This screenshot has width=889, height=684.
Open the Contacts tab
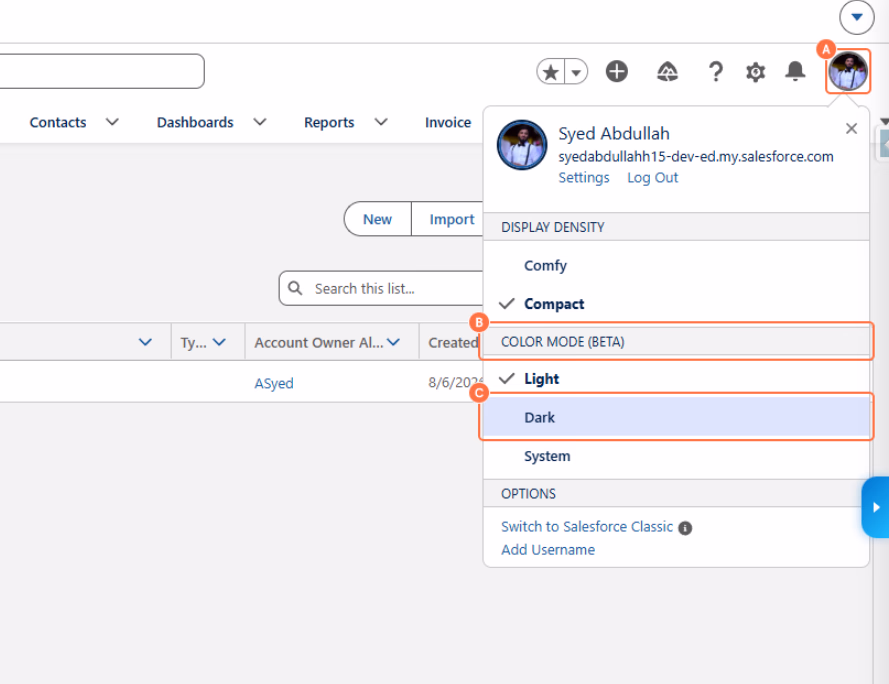tap(58, 123)
